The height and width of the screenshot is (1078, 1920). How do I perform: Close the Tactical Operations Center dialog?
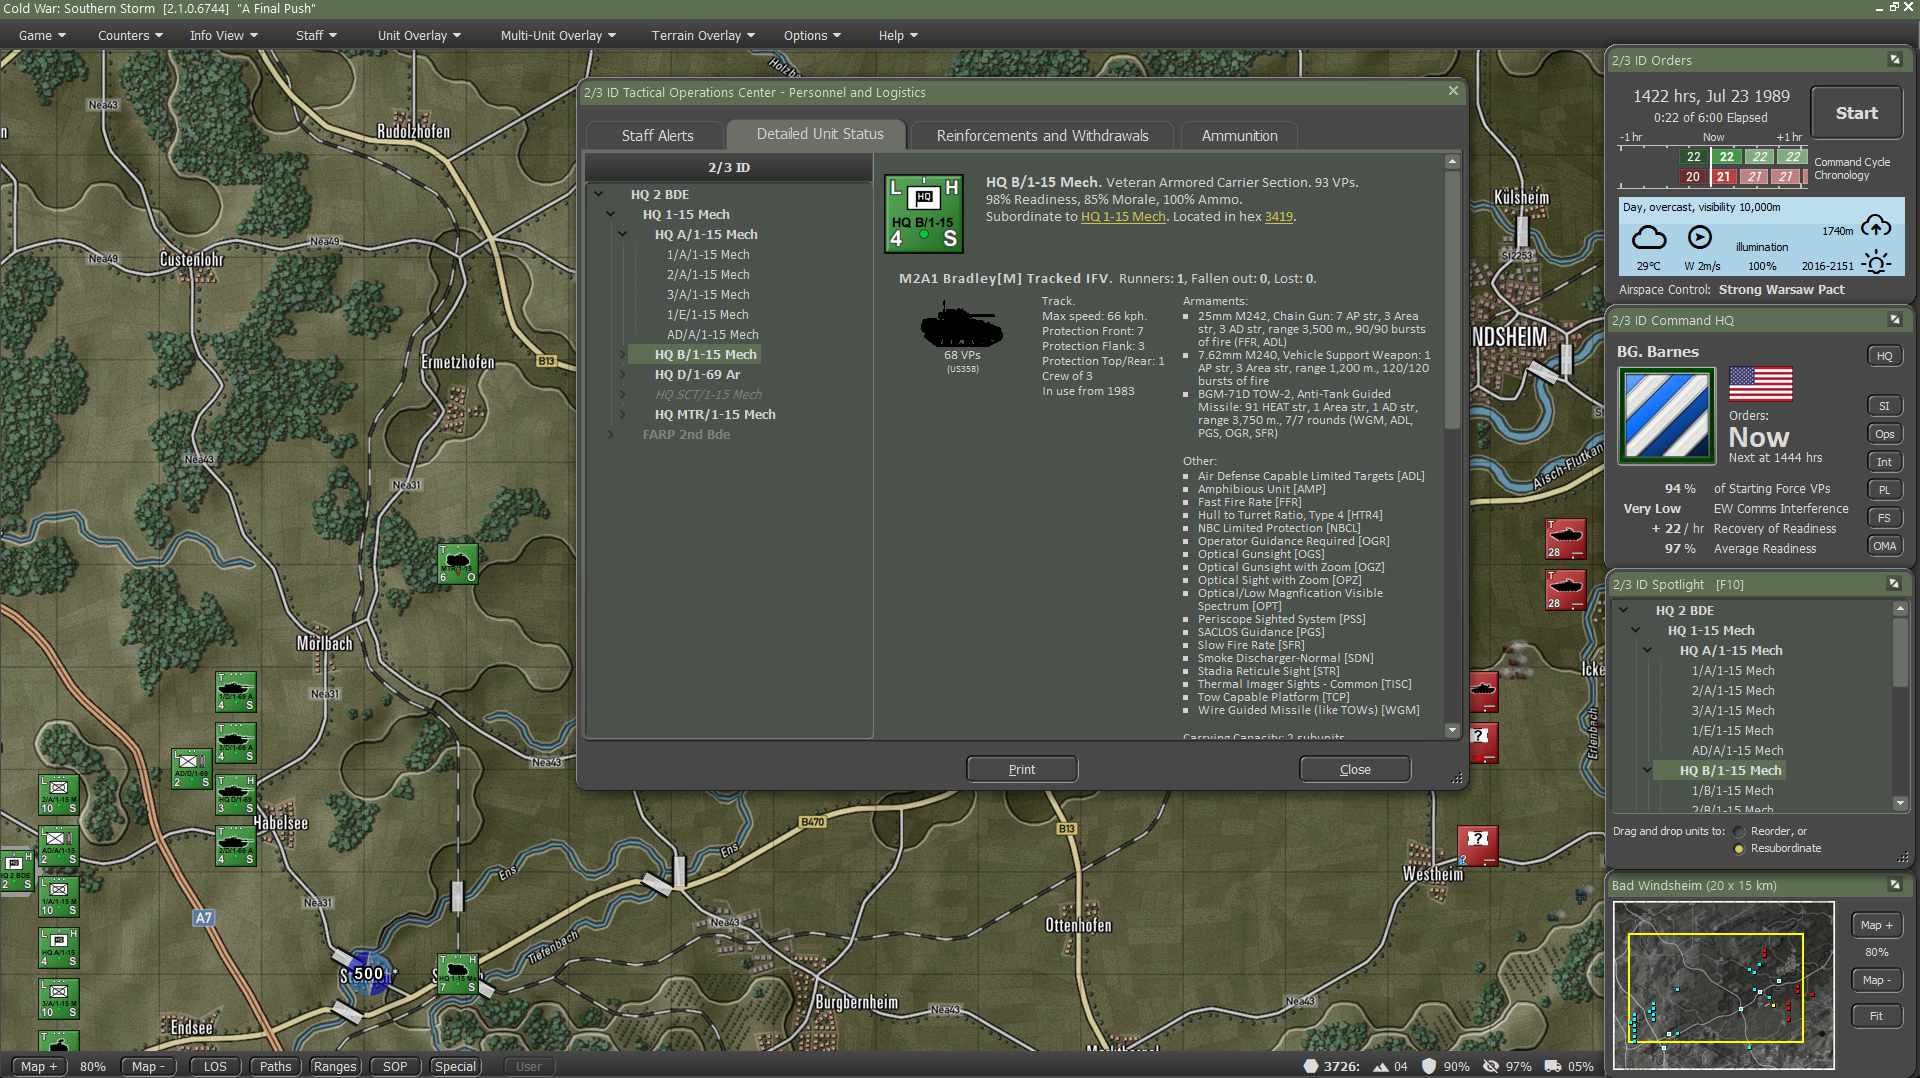(x=1453, y=91)
